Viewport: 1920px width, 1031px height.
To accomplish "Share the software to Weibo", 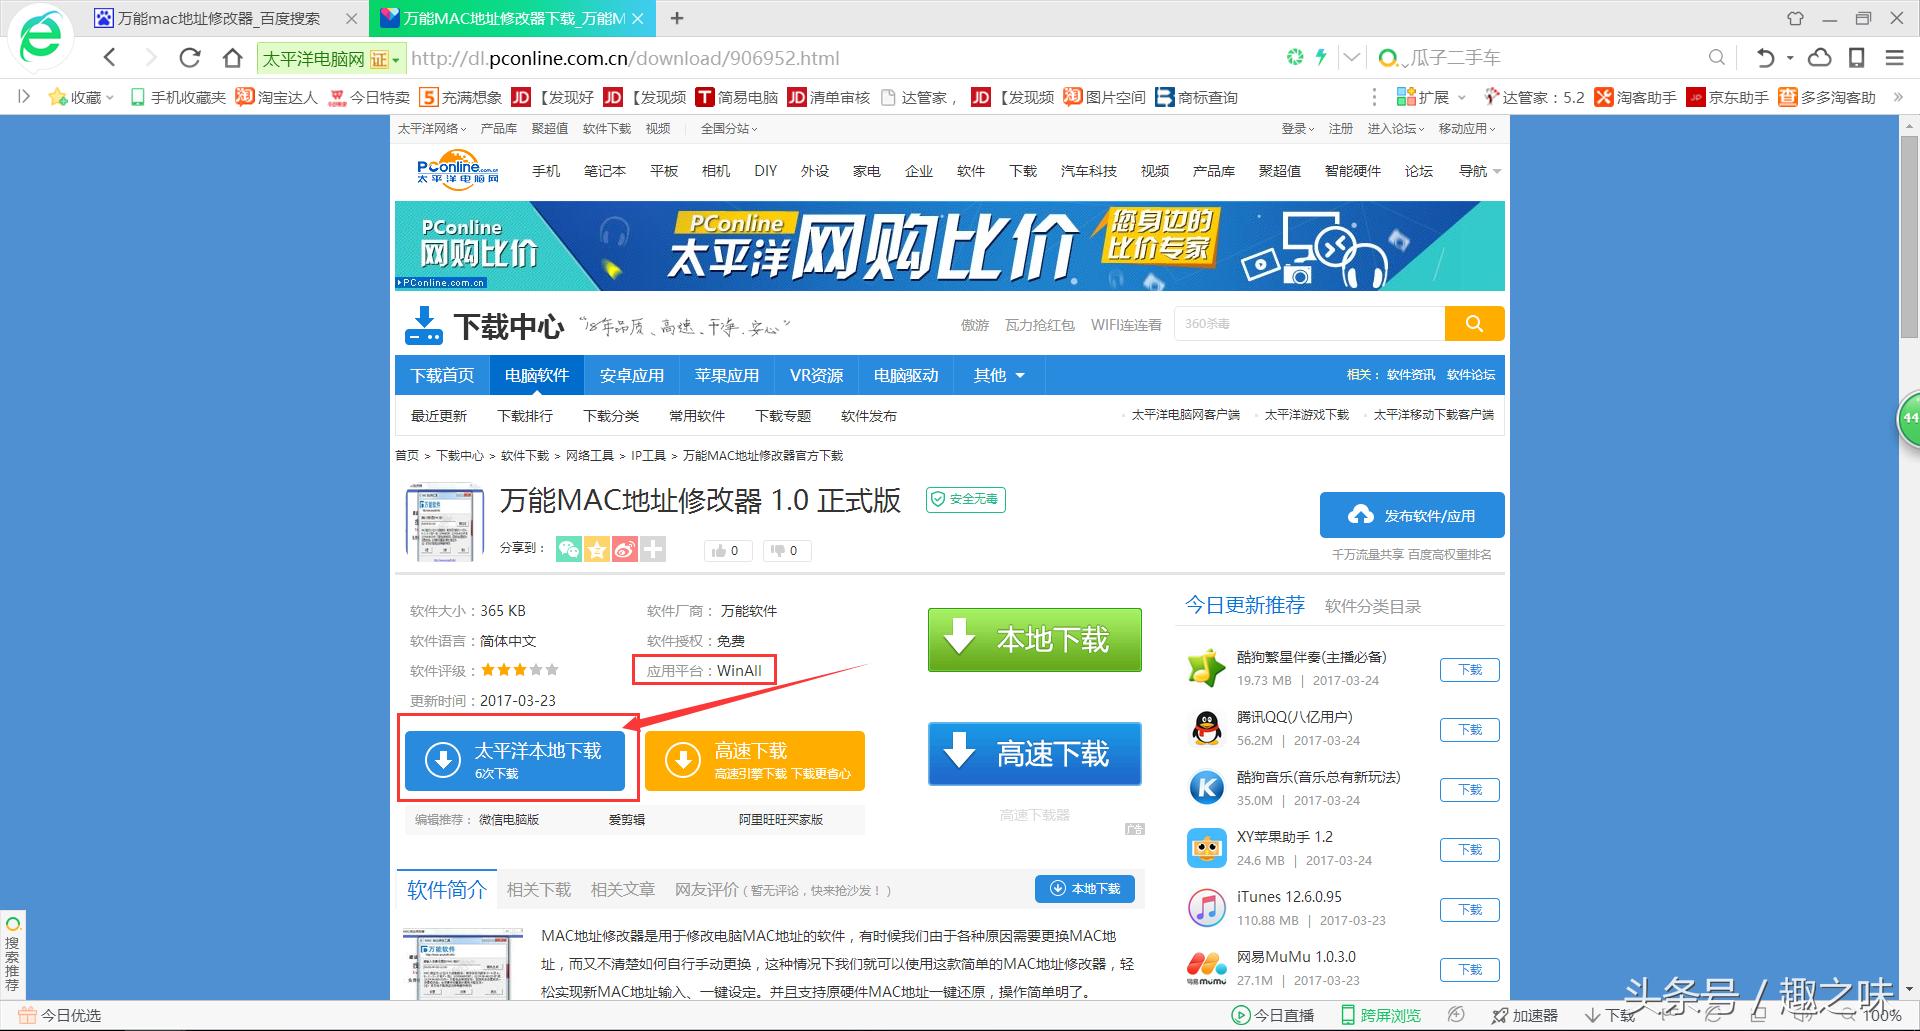I will coord(624,550).
